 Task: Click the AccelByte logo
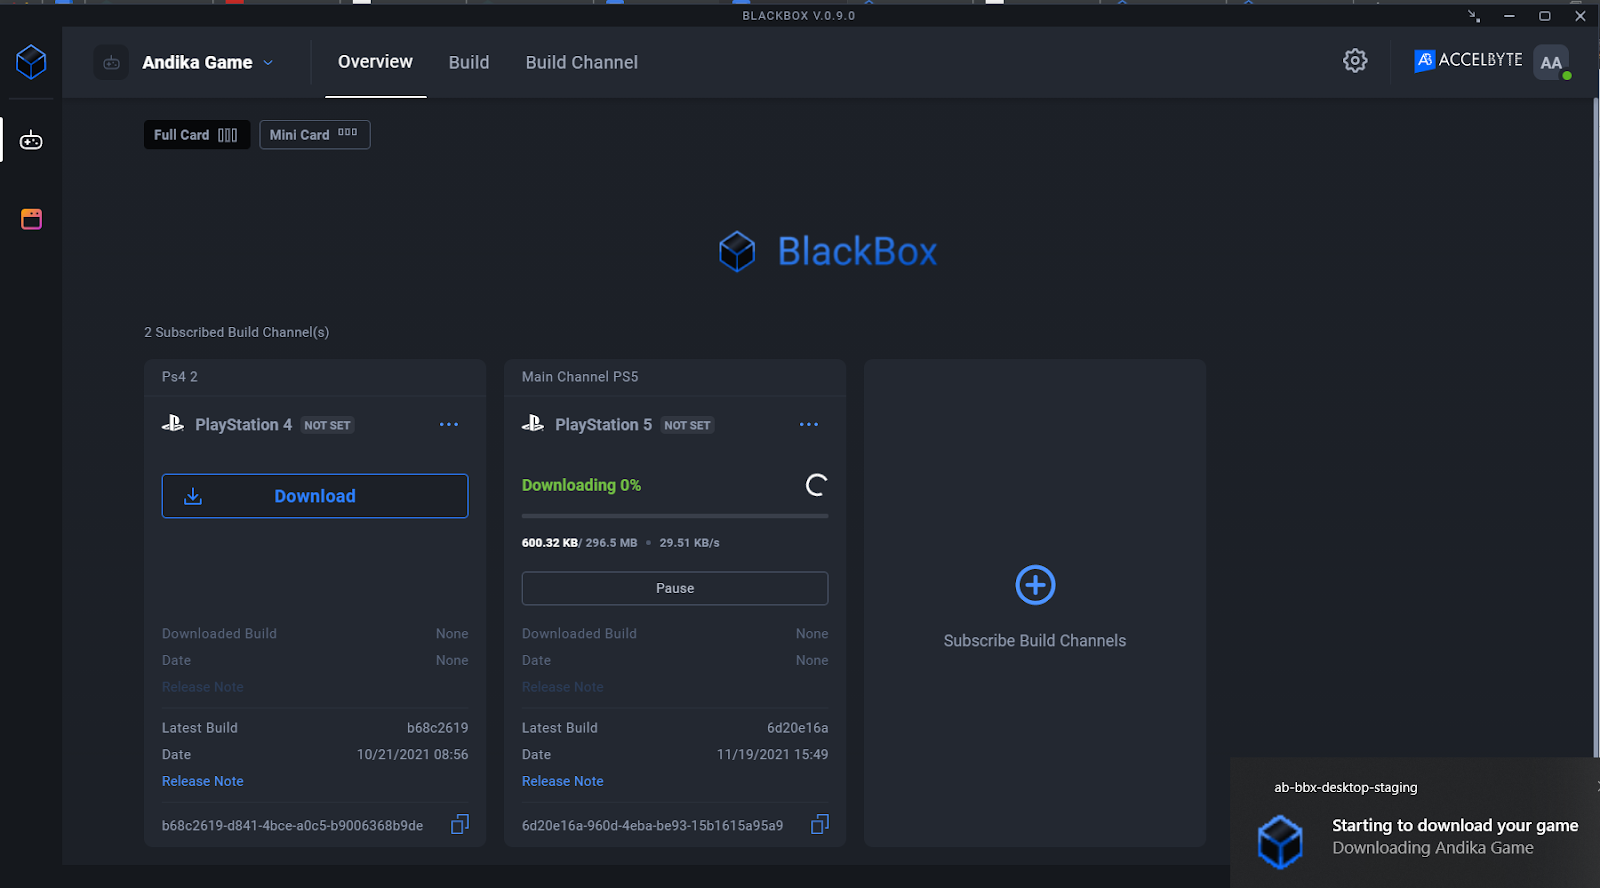tap(1468, 61)
